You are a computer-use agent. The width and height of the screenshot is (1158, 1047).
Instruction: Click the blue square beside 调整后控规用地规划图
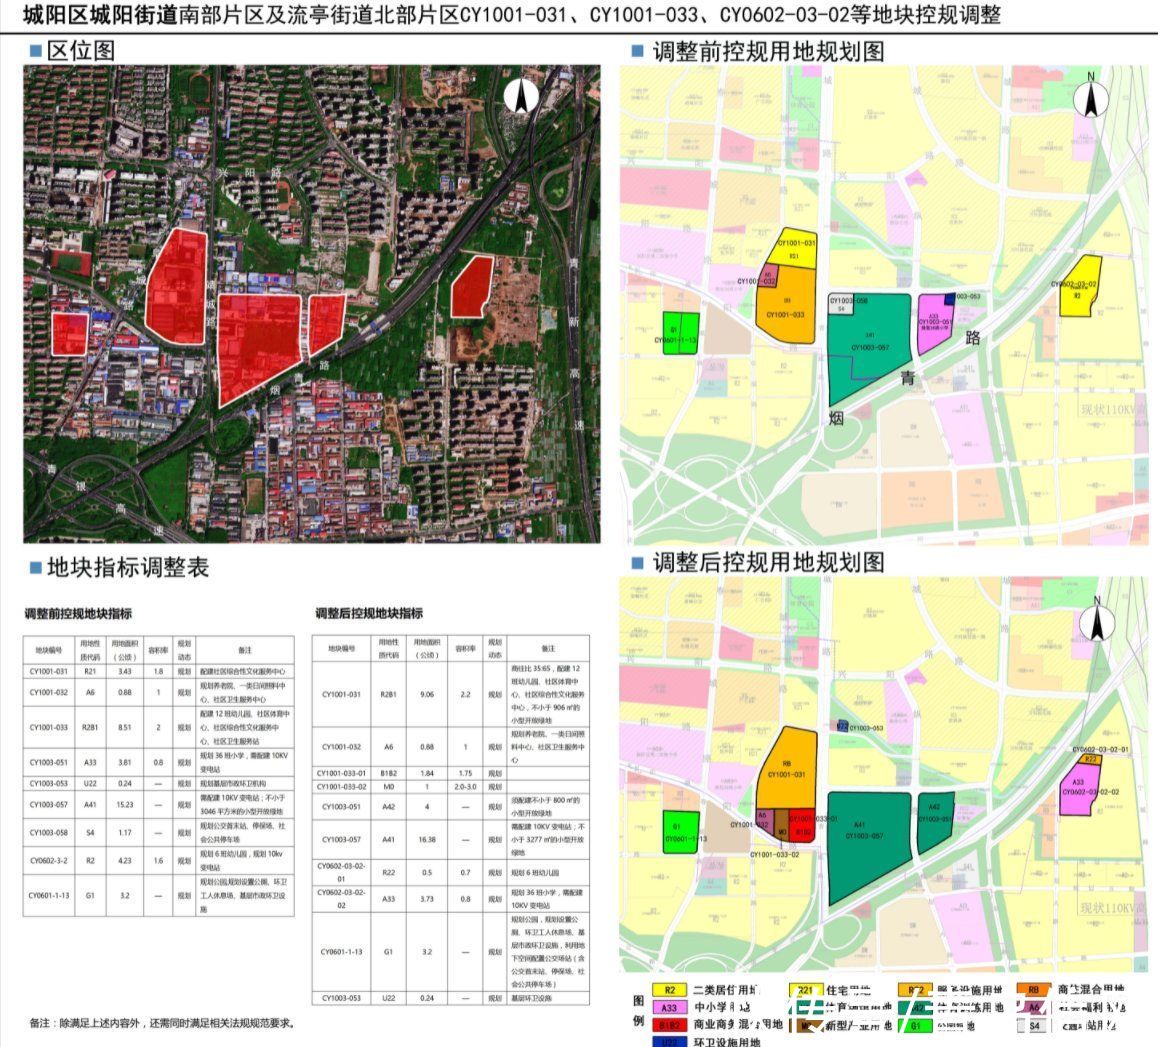point(637,563)
